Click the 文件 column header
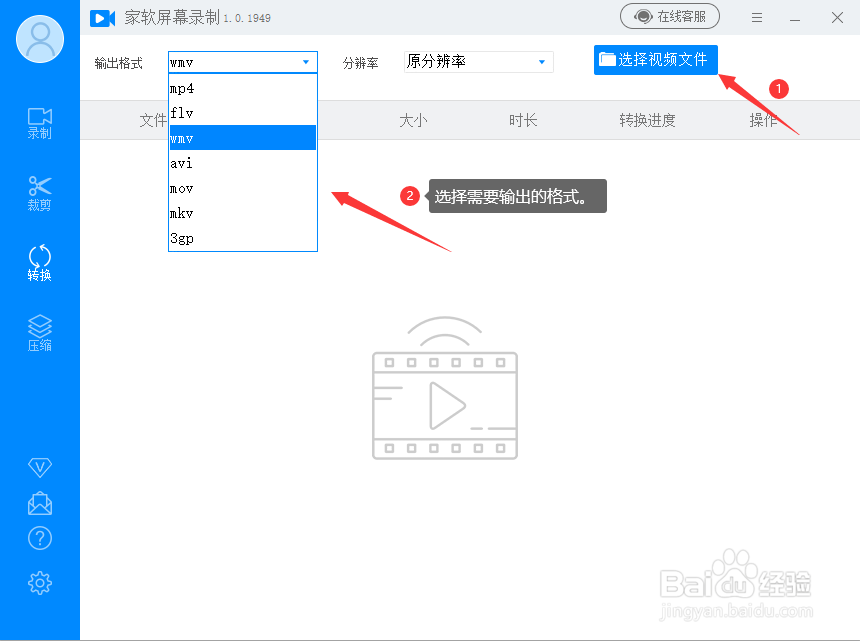 pyautogui.click(x=152, y=119)
